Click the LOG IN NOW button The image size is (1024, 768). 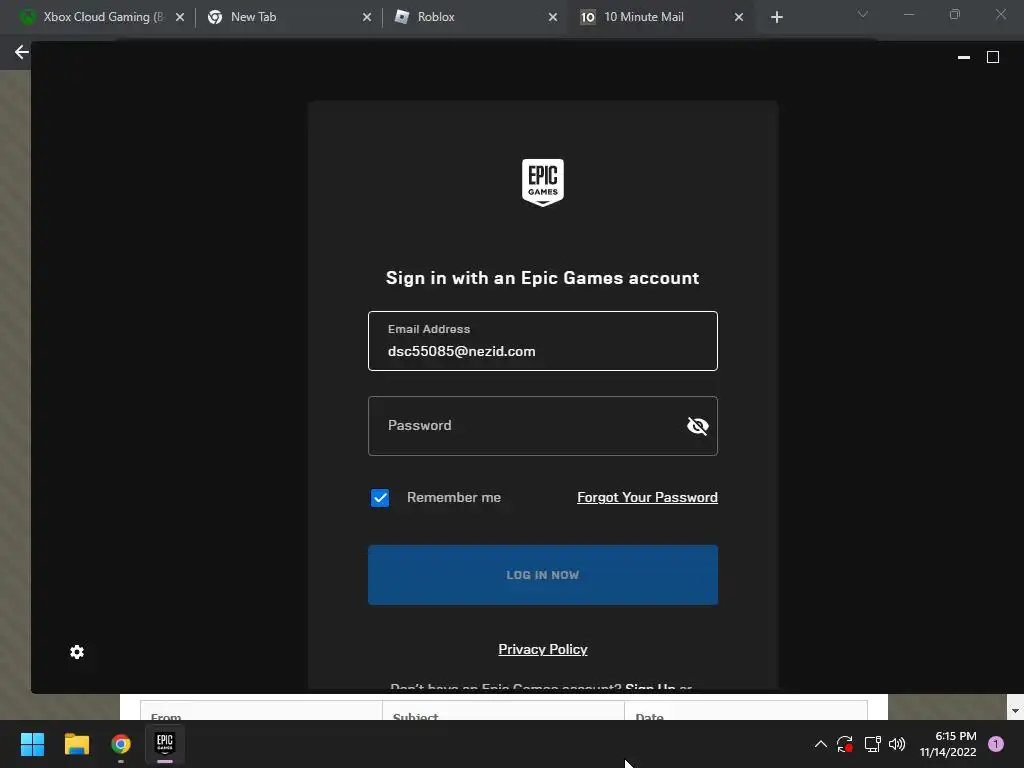coord(543,575)
